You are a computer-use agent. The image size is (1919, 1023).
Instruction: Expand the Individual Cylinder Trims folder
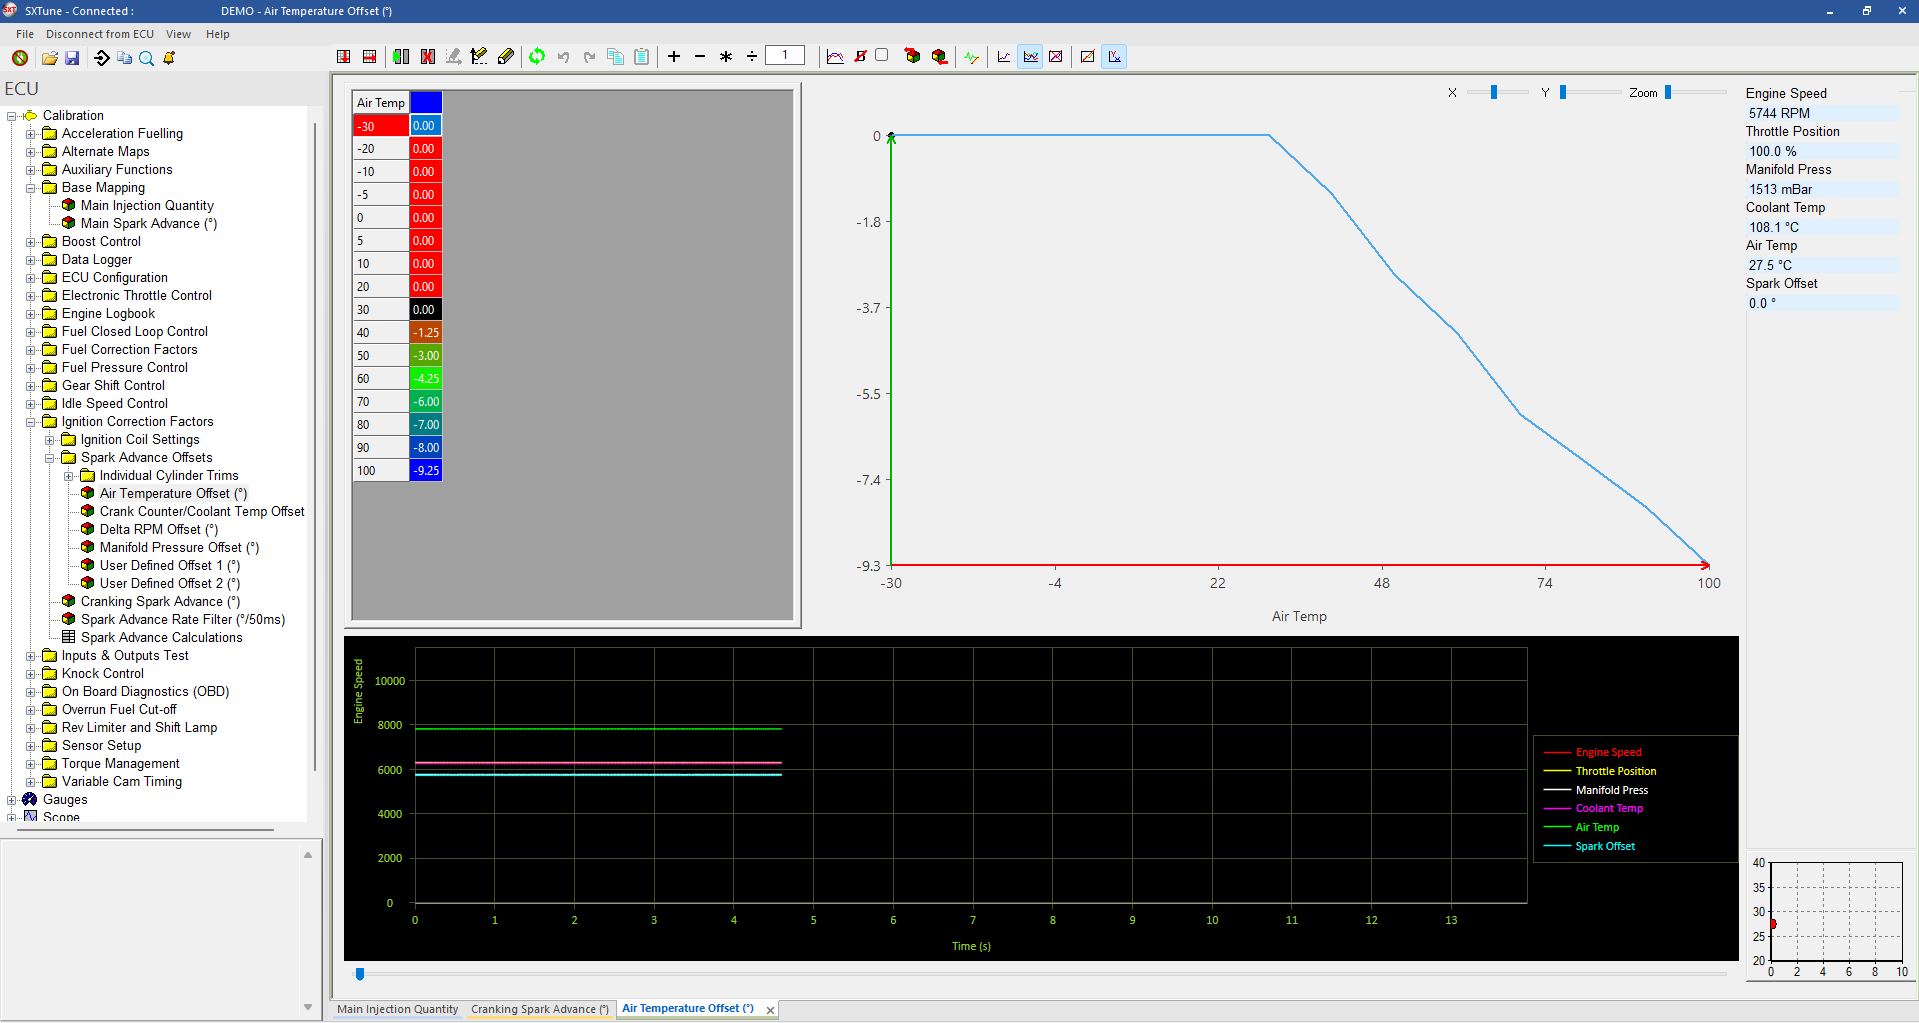(69, 476)
